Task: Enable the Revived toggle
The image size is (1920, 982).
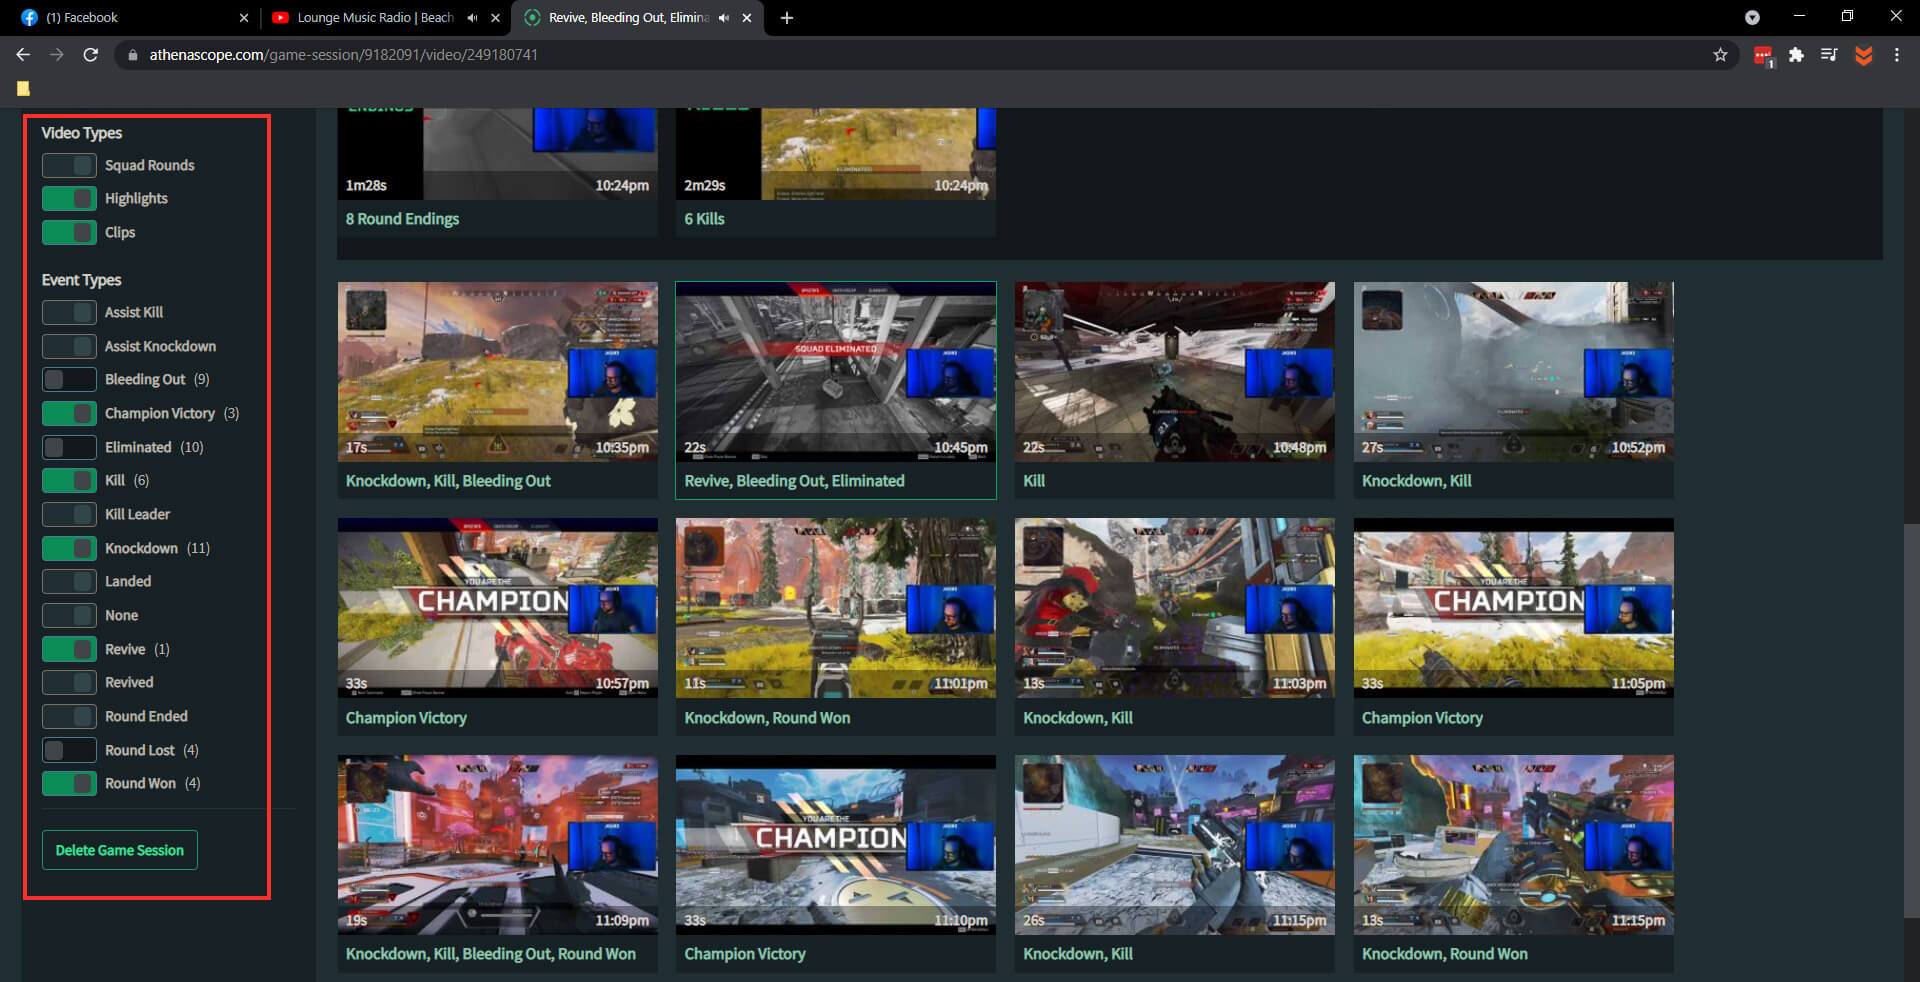Action: coord(69,682)
